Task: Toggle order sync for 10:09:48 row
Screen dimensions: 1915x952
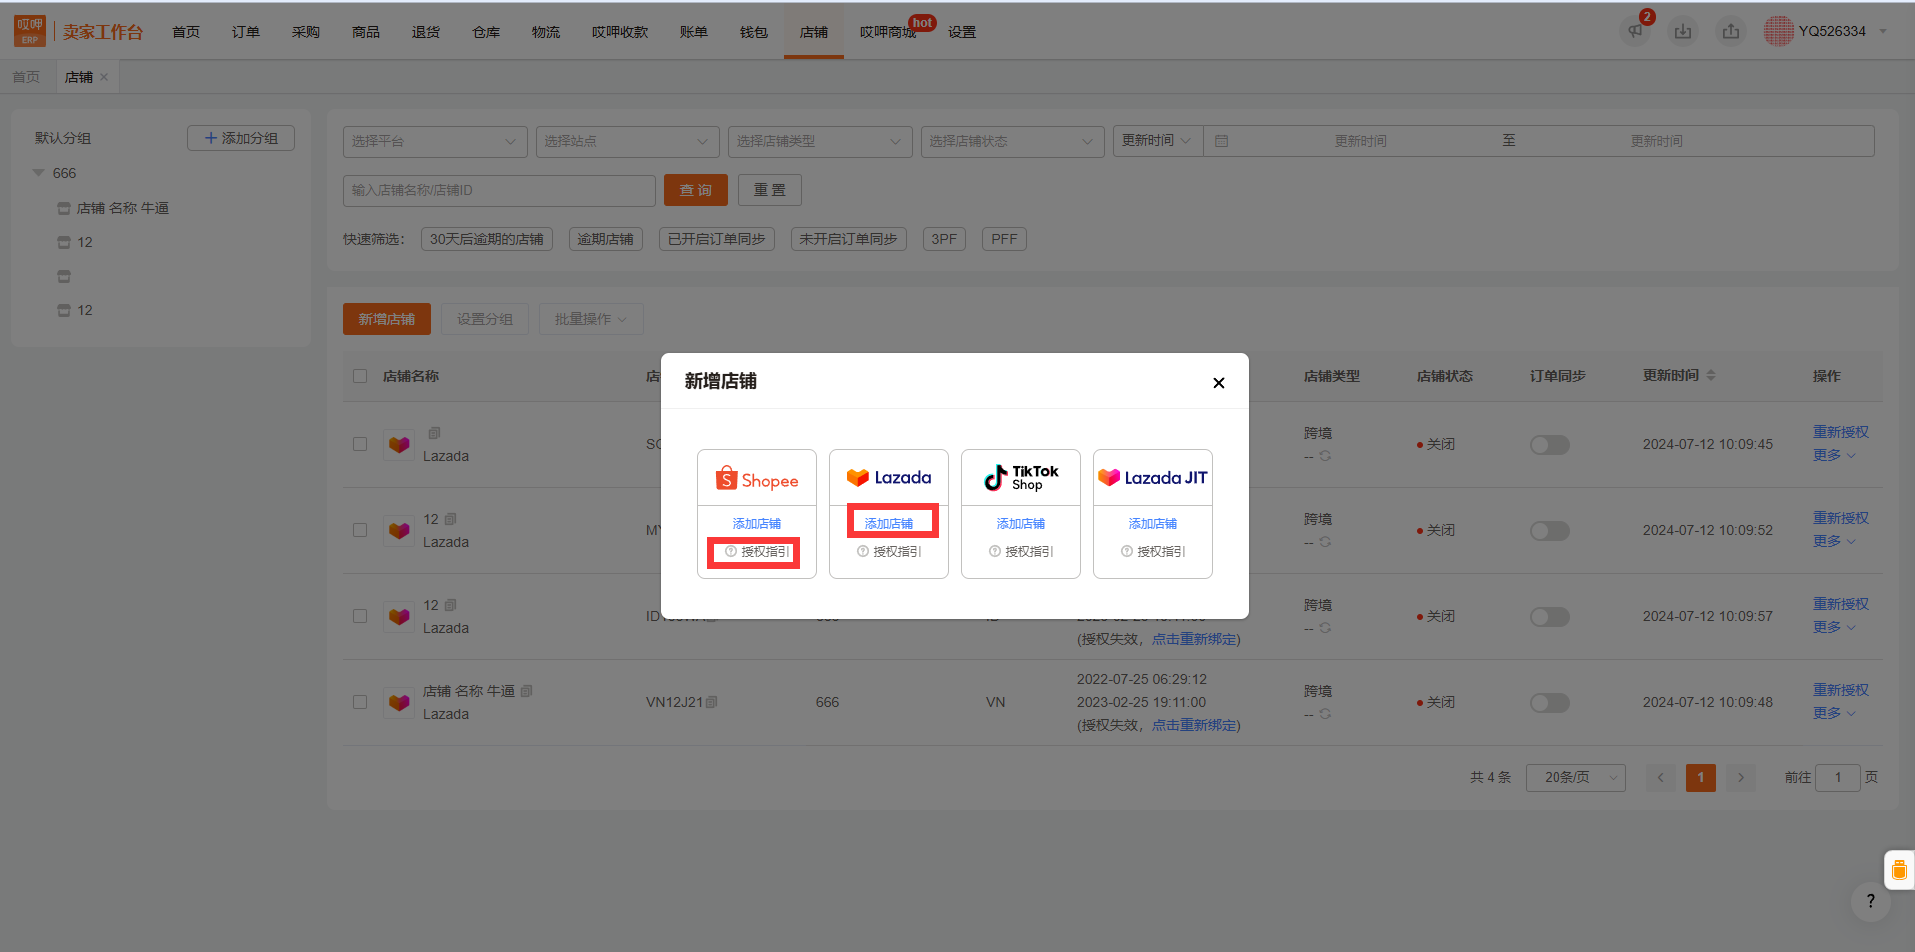Action: [1550, 702]
